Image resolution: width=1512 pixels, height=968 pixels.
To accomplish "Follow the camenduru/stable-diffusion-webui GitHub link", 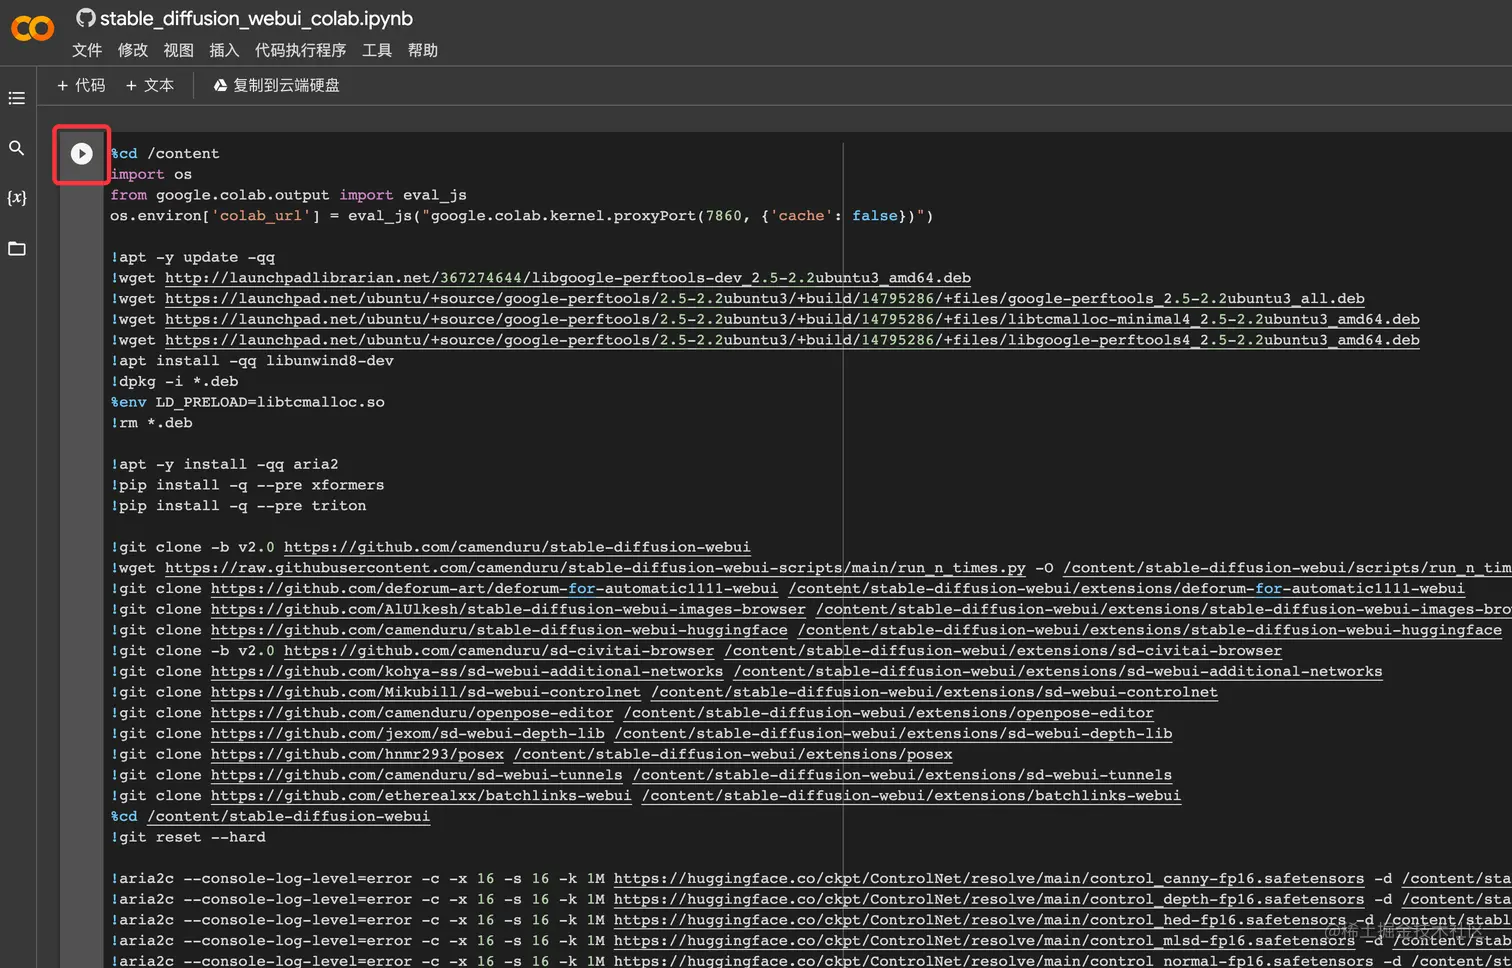I will 517,547.
